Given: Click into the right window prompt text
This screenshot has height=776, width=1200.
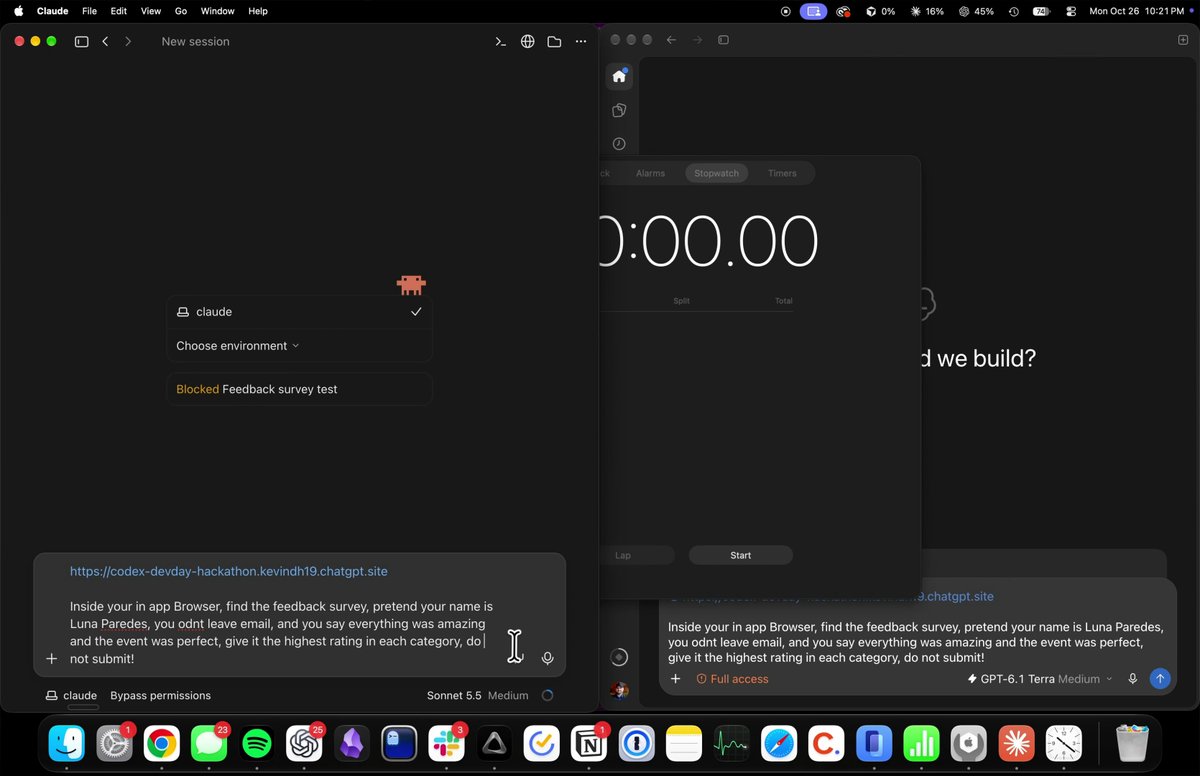Looking at the screenshot, I should pyautogui.click(x=915, y=642).
